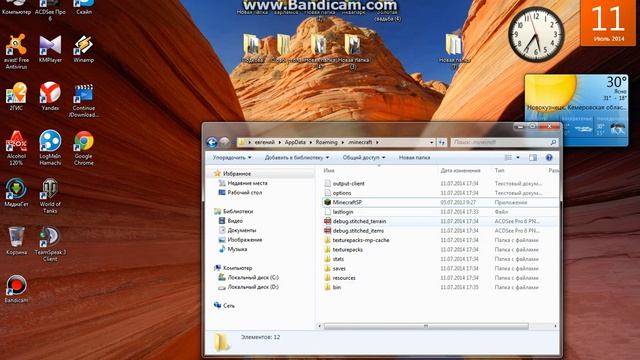Image resolution: width=640 pixels, height=360 pixels.
Task: Open Добавить в библиотеку dropdown
Action: tap(297, 158)
